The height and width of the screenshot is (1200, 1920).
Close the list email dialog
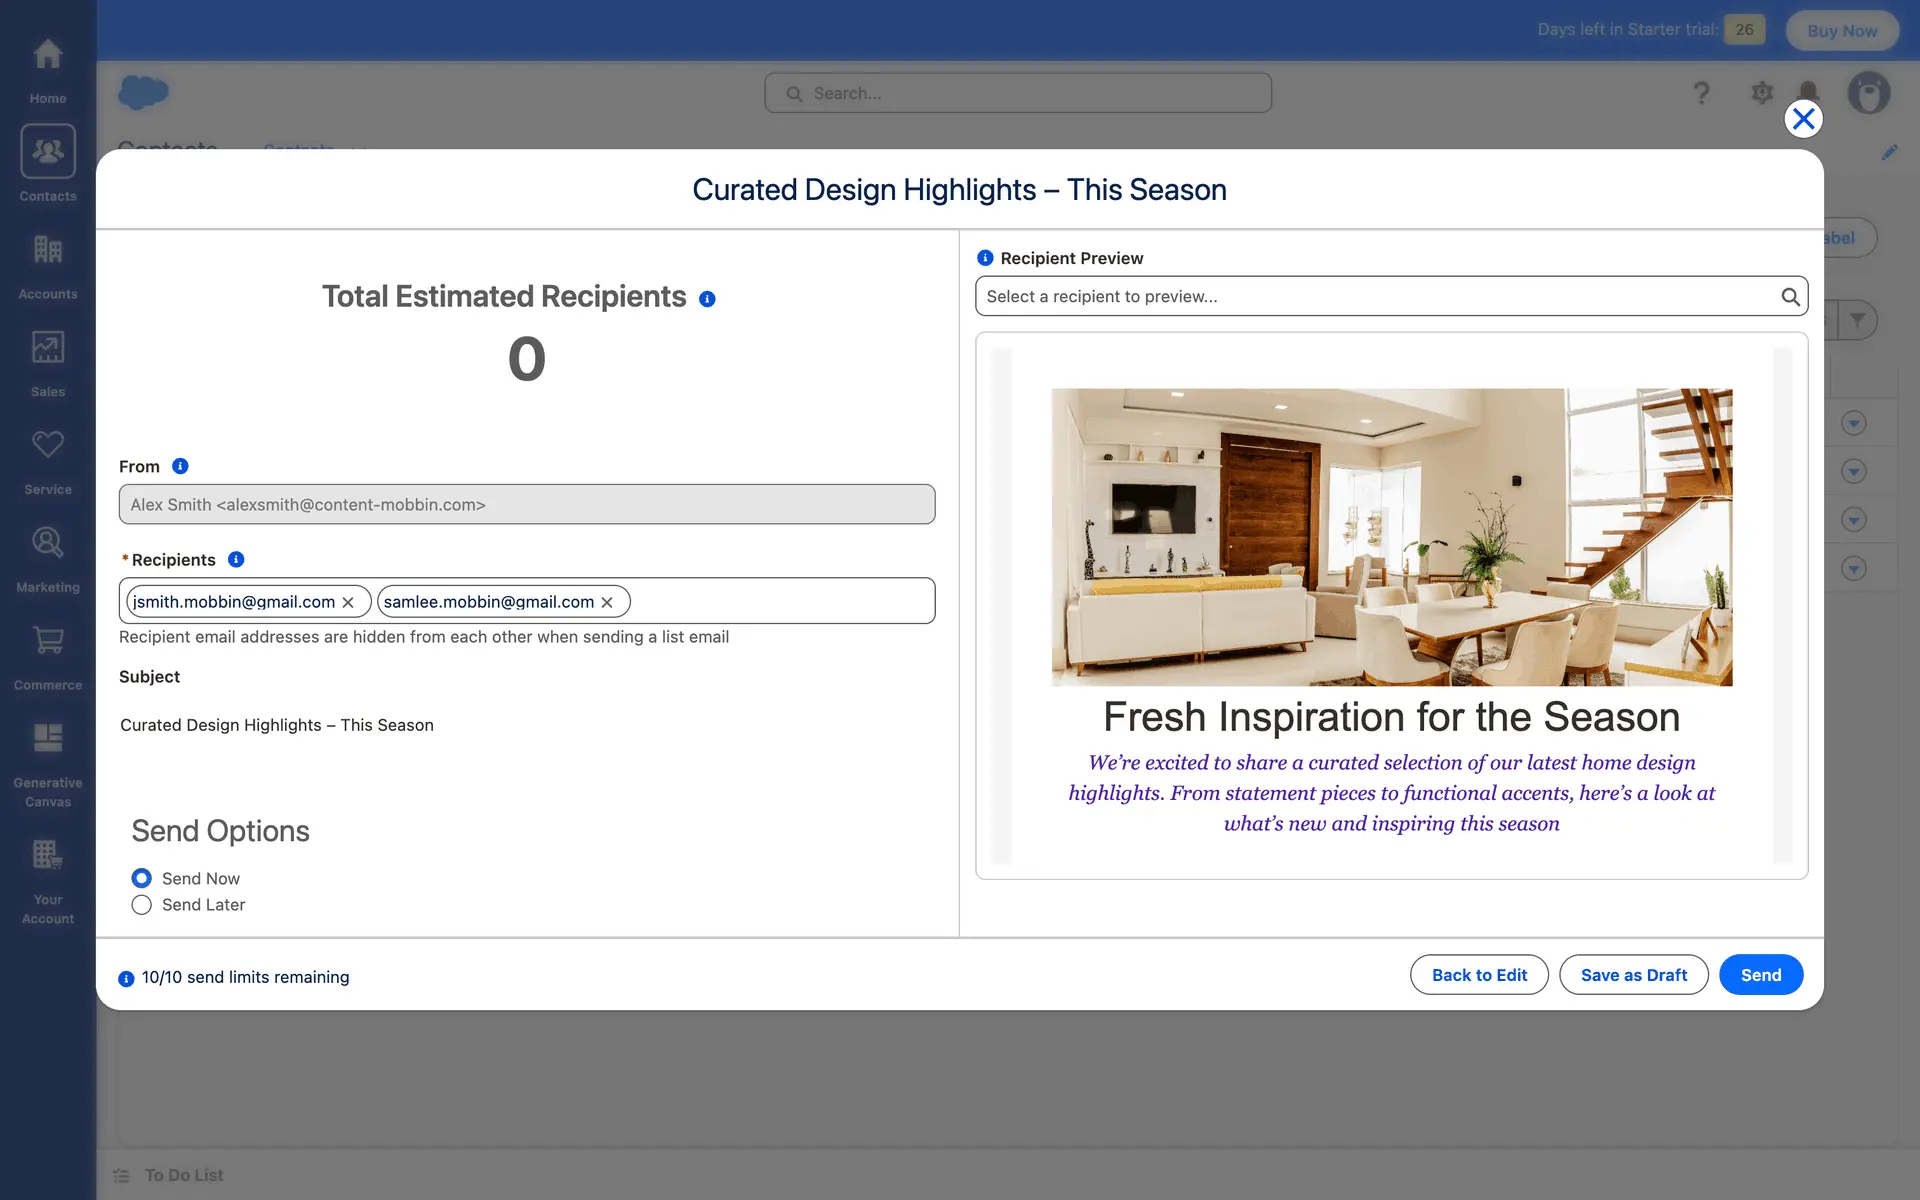click(x=1803, y=119)
